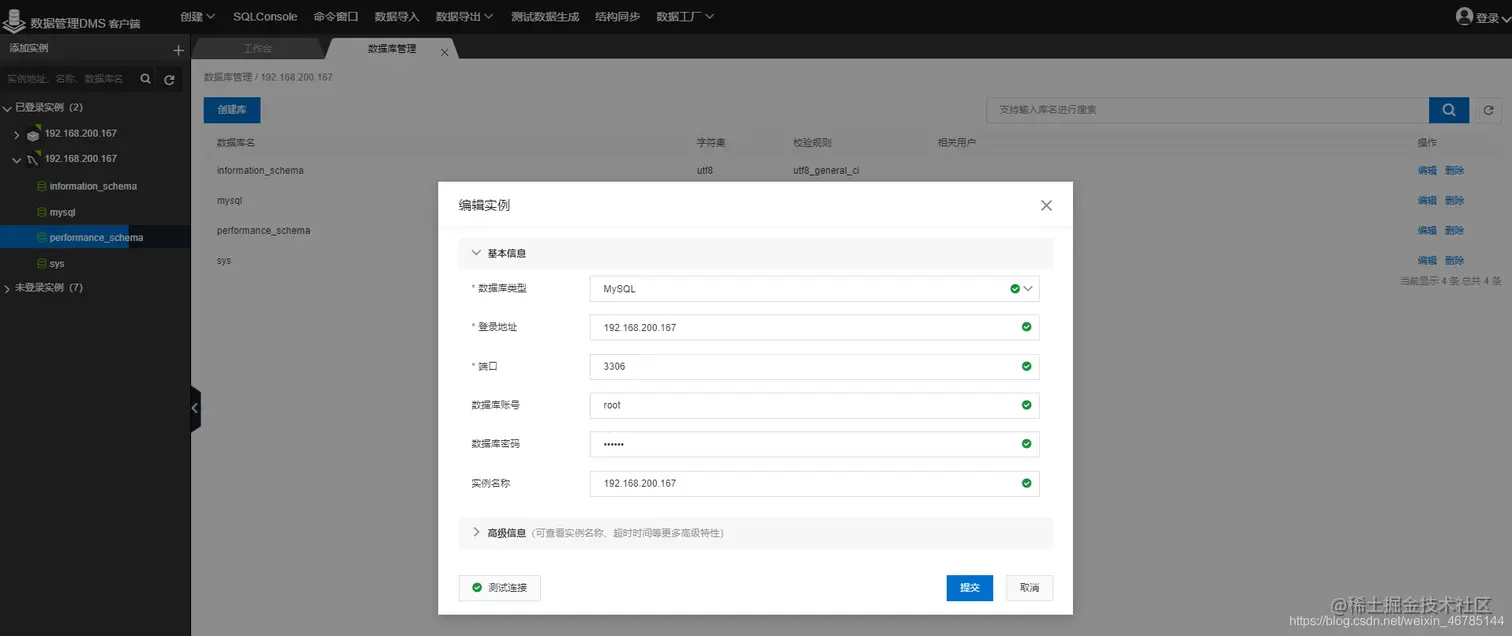Click the 测试连接 button
Screen dimensions: 1512x636
pyautogui.click(x=499, y=589)
